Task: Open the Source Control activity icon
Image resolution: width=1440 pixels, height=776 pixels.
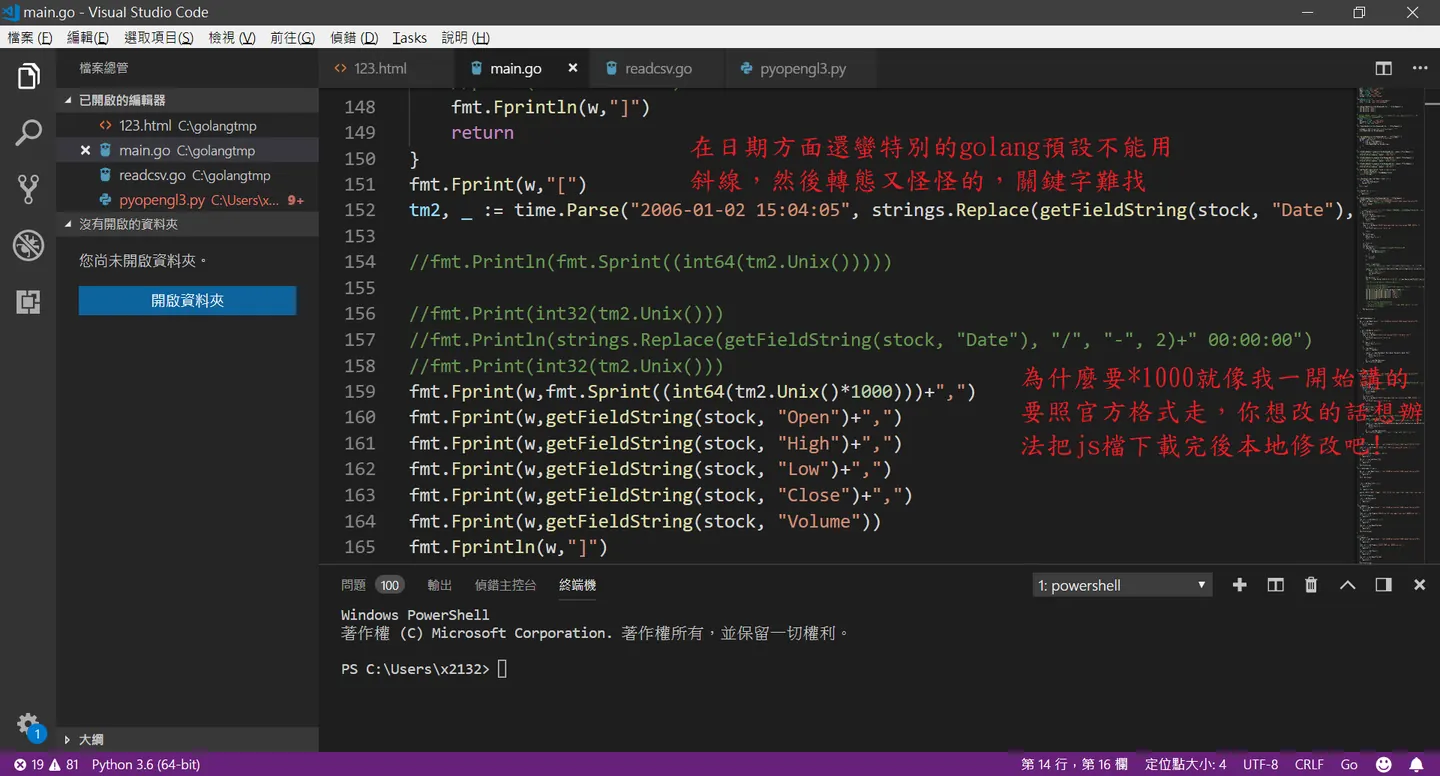Action: click(28, 189)
